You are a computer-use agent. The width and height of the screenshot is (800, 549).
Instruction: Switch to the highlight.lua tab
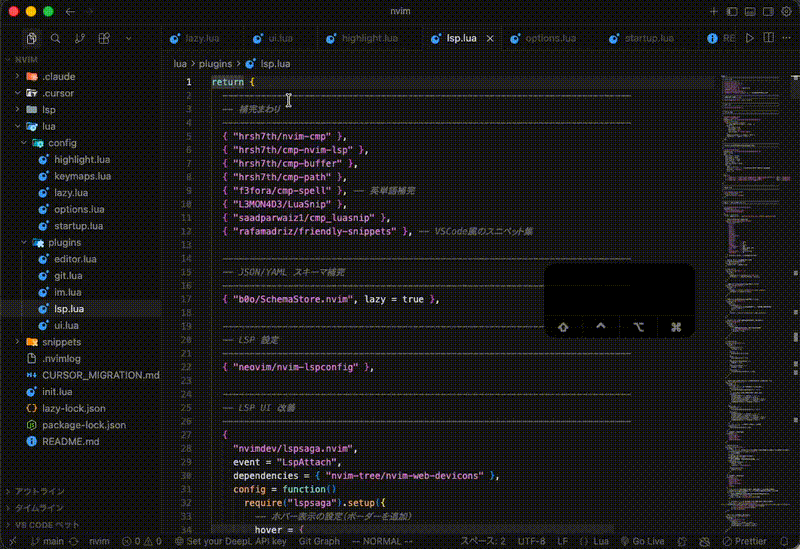click(x=369, y=38)
